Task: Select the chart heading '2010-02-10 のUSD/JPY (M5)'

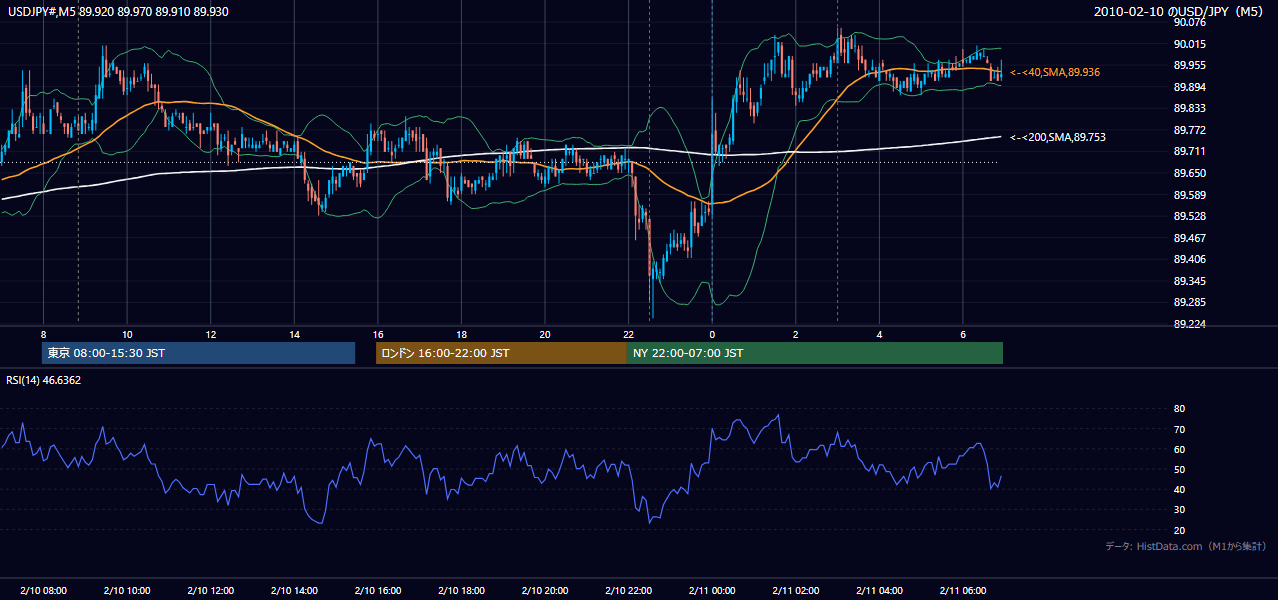Action: pos(1180,12)
